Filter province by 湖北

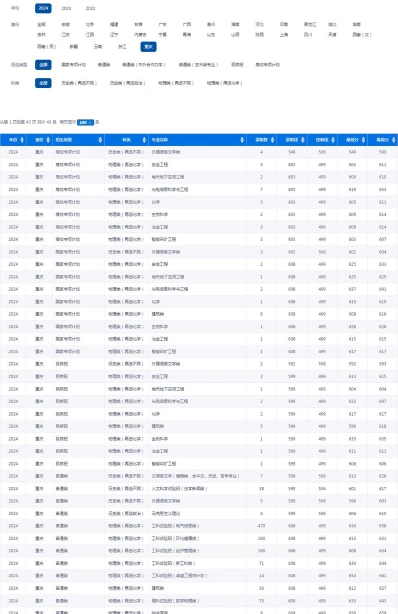pos(332,24)
